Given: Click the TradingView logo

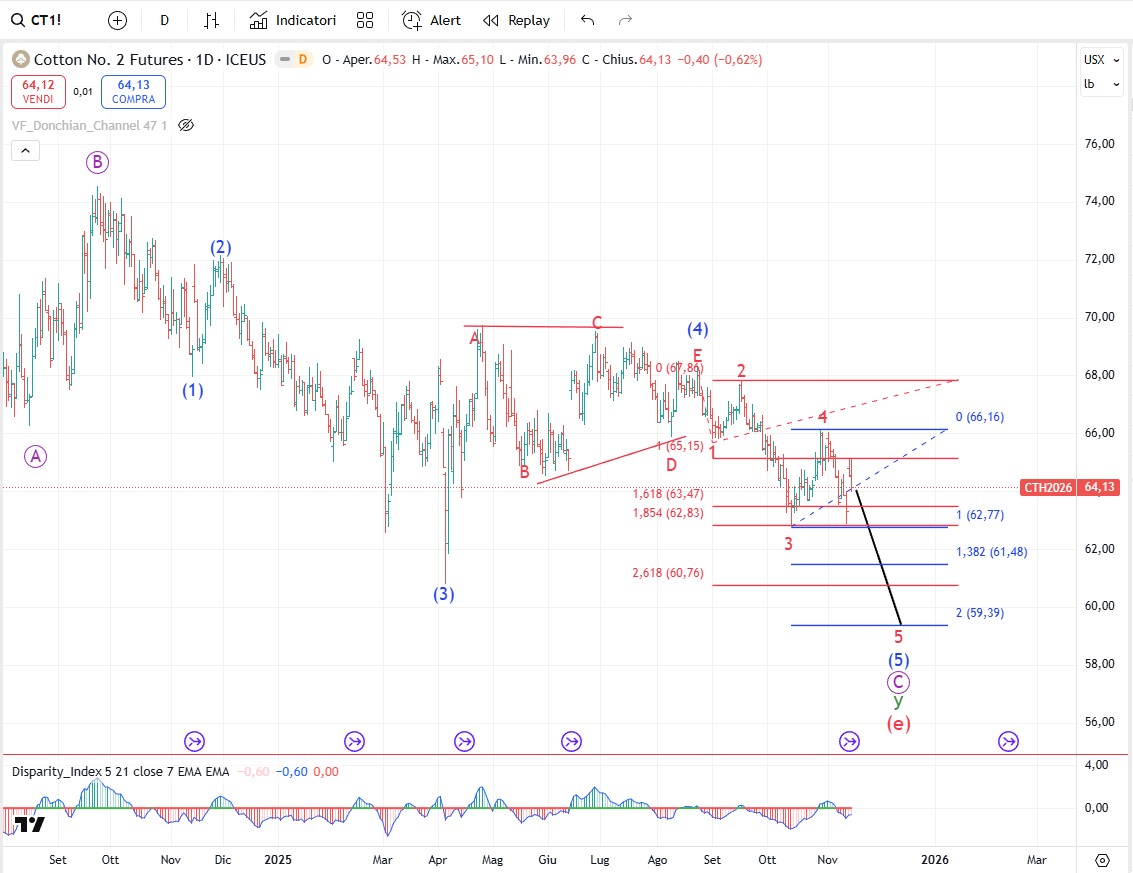Looking at the screenshot, I should [x=30, y=825].
